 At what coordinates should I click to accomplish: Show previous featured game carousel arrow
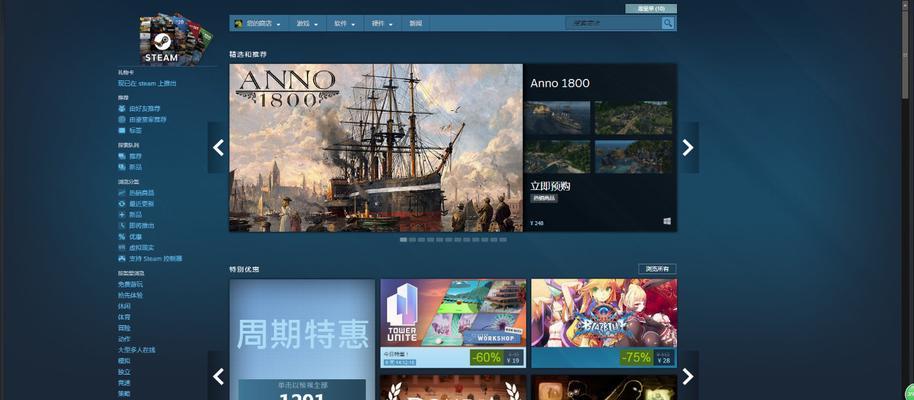click(218, 148)
